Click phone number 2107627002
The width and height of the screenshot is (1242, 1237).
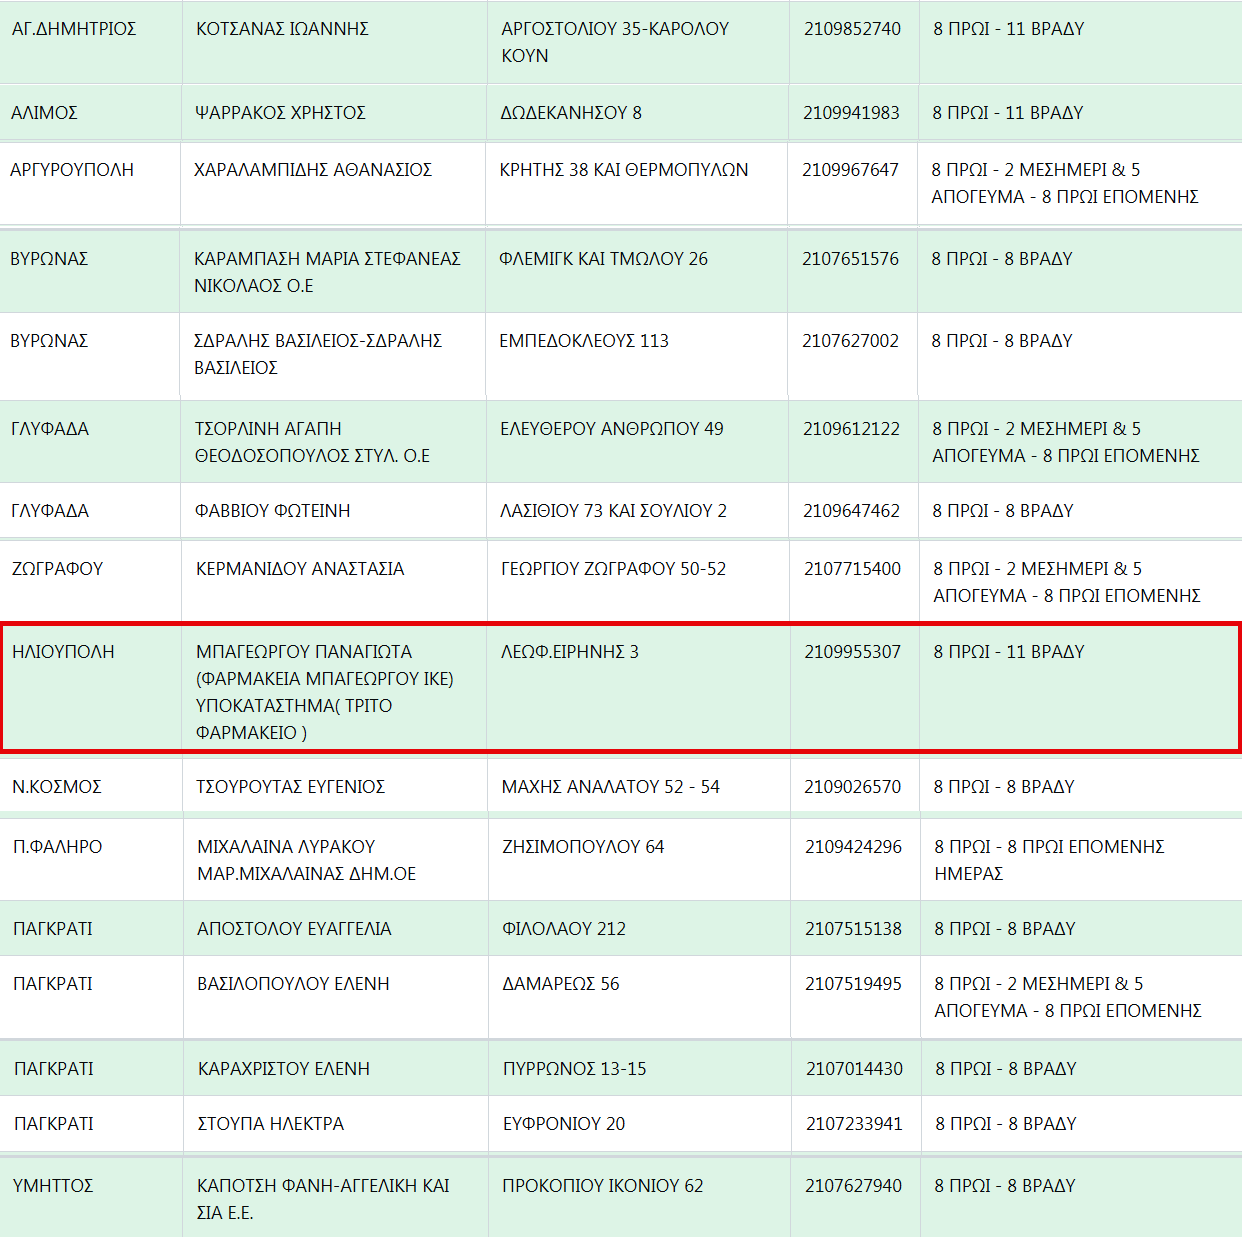(850, 341)
